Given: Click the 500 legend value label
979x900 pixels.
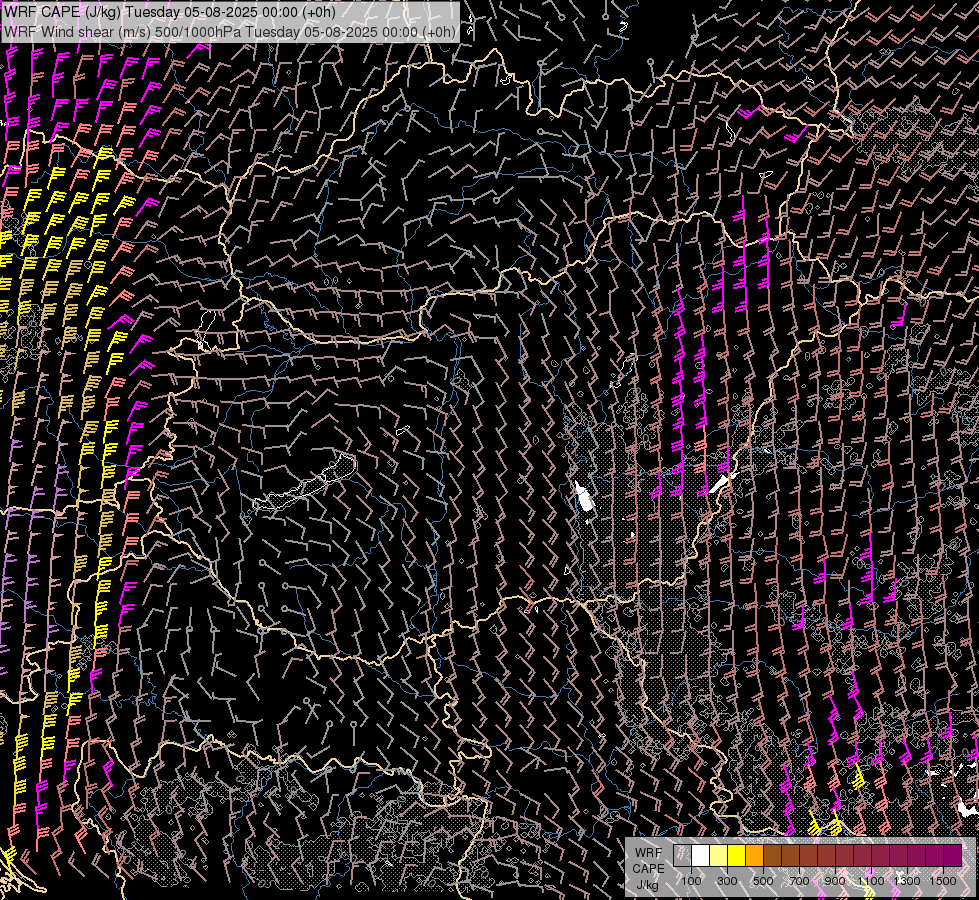Looking at the screenshot, I should pyautogui.click(x=763, y=881).
